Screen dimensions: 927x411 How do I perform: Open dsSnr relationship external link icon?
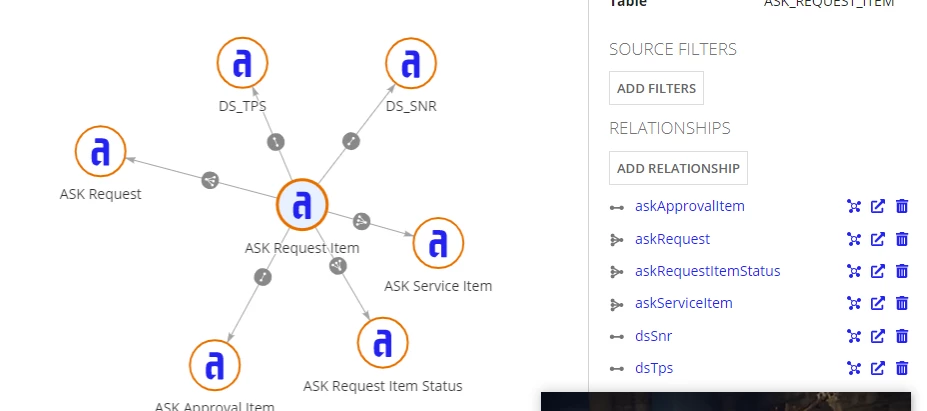click(878, 336)
